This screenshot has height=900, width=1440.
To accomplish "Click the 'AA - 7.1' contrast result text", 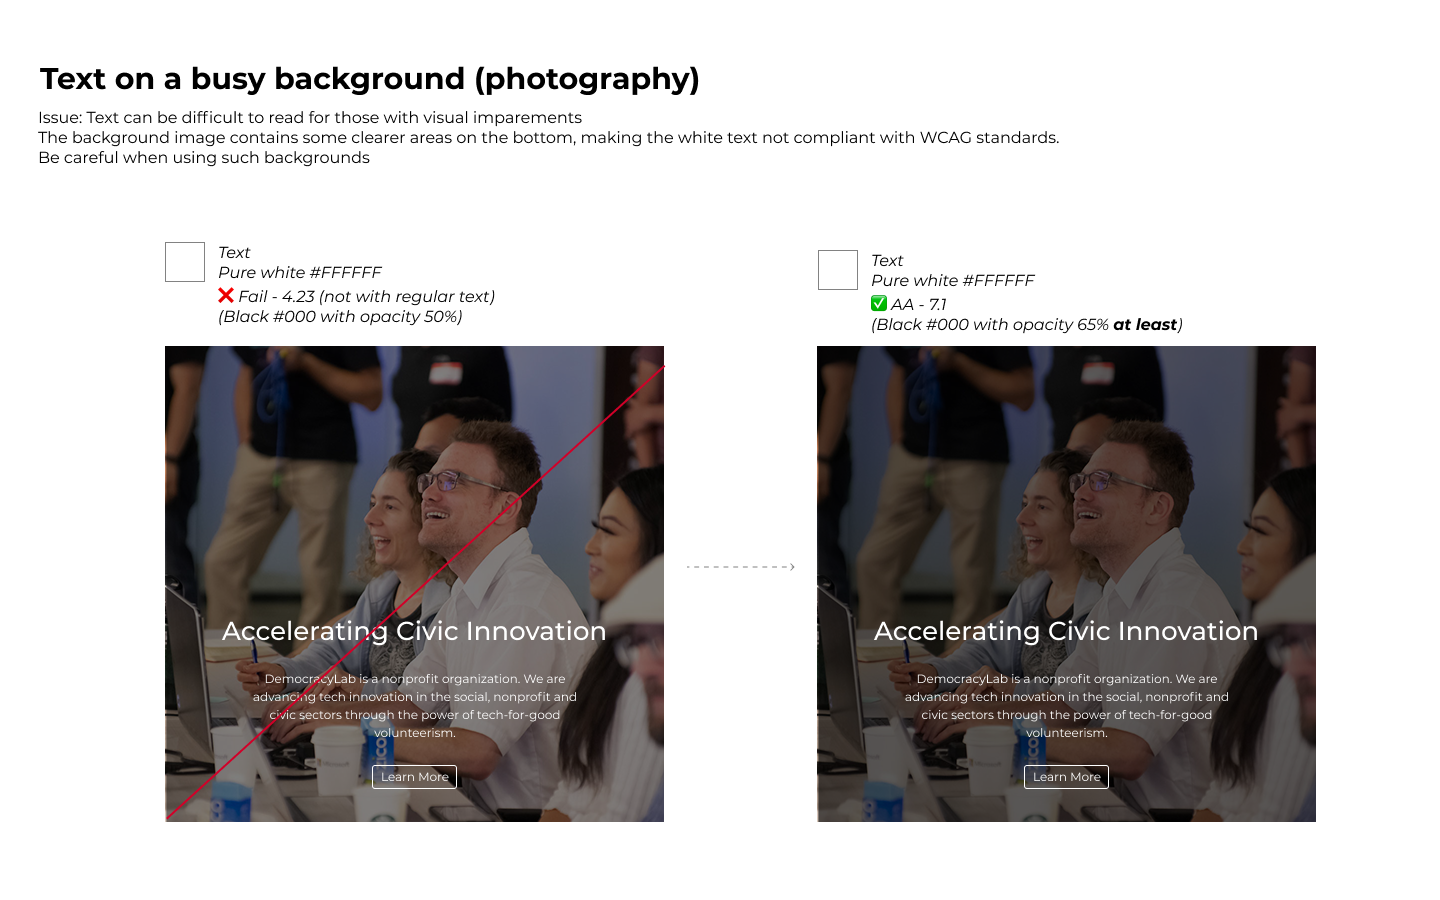I will 918,305.
